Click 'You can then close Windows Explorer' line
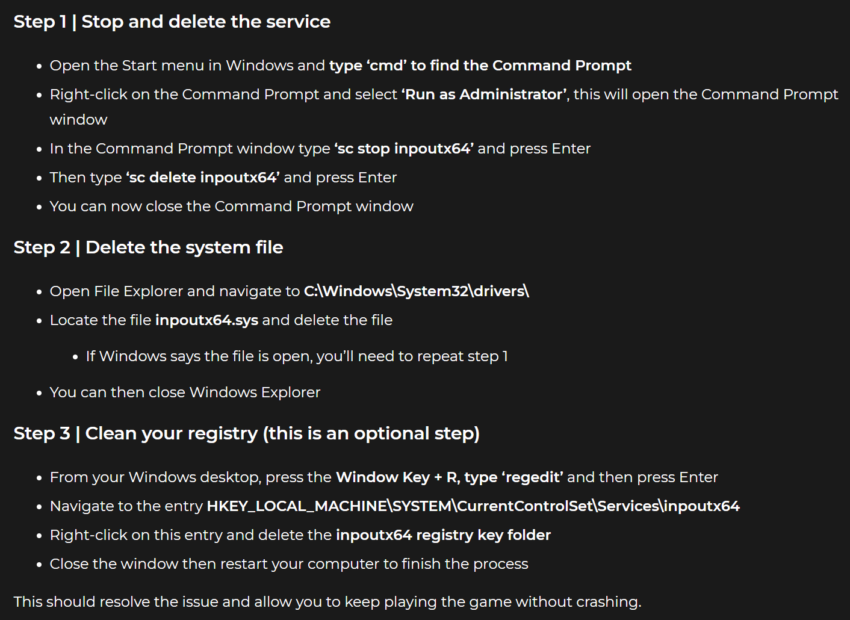850x620 pixels. coord(185,392)
